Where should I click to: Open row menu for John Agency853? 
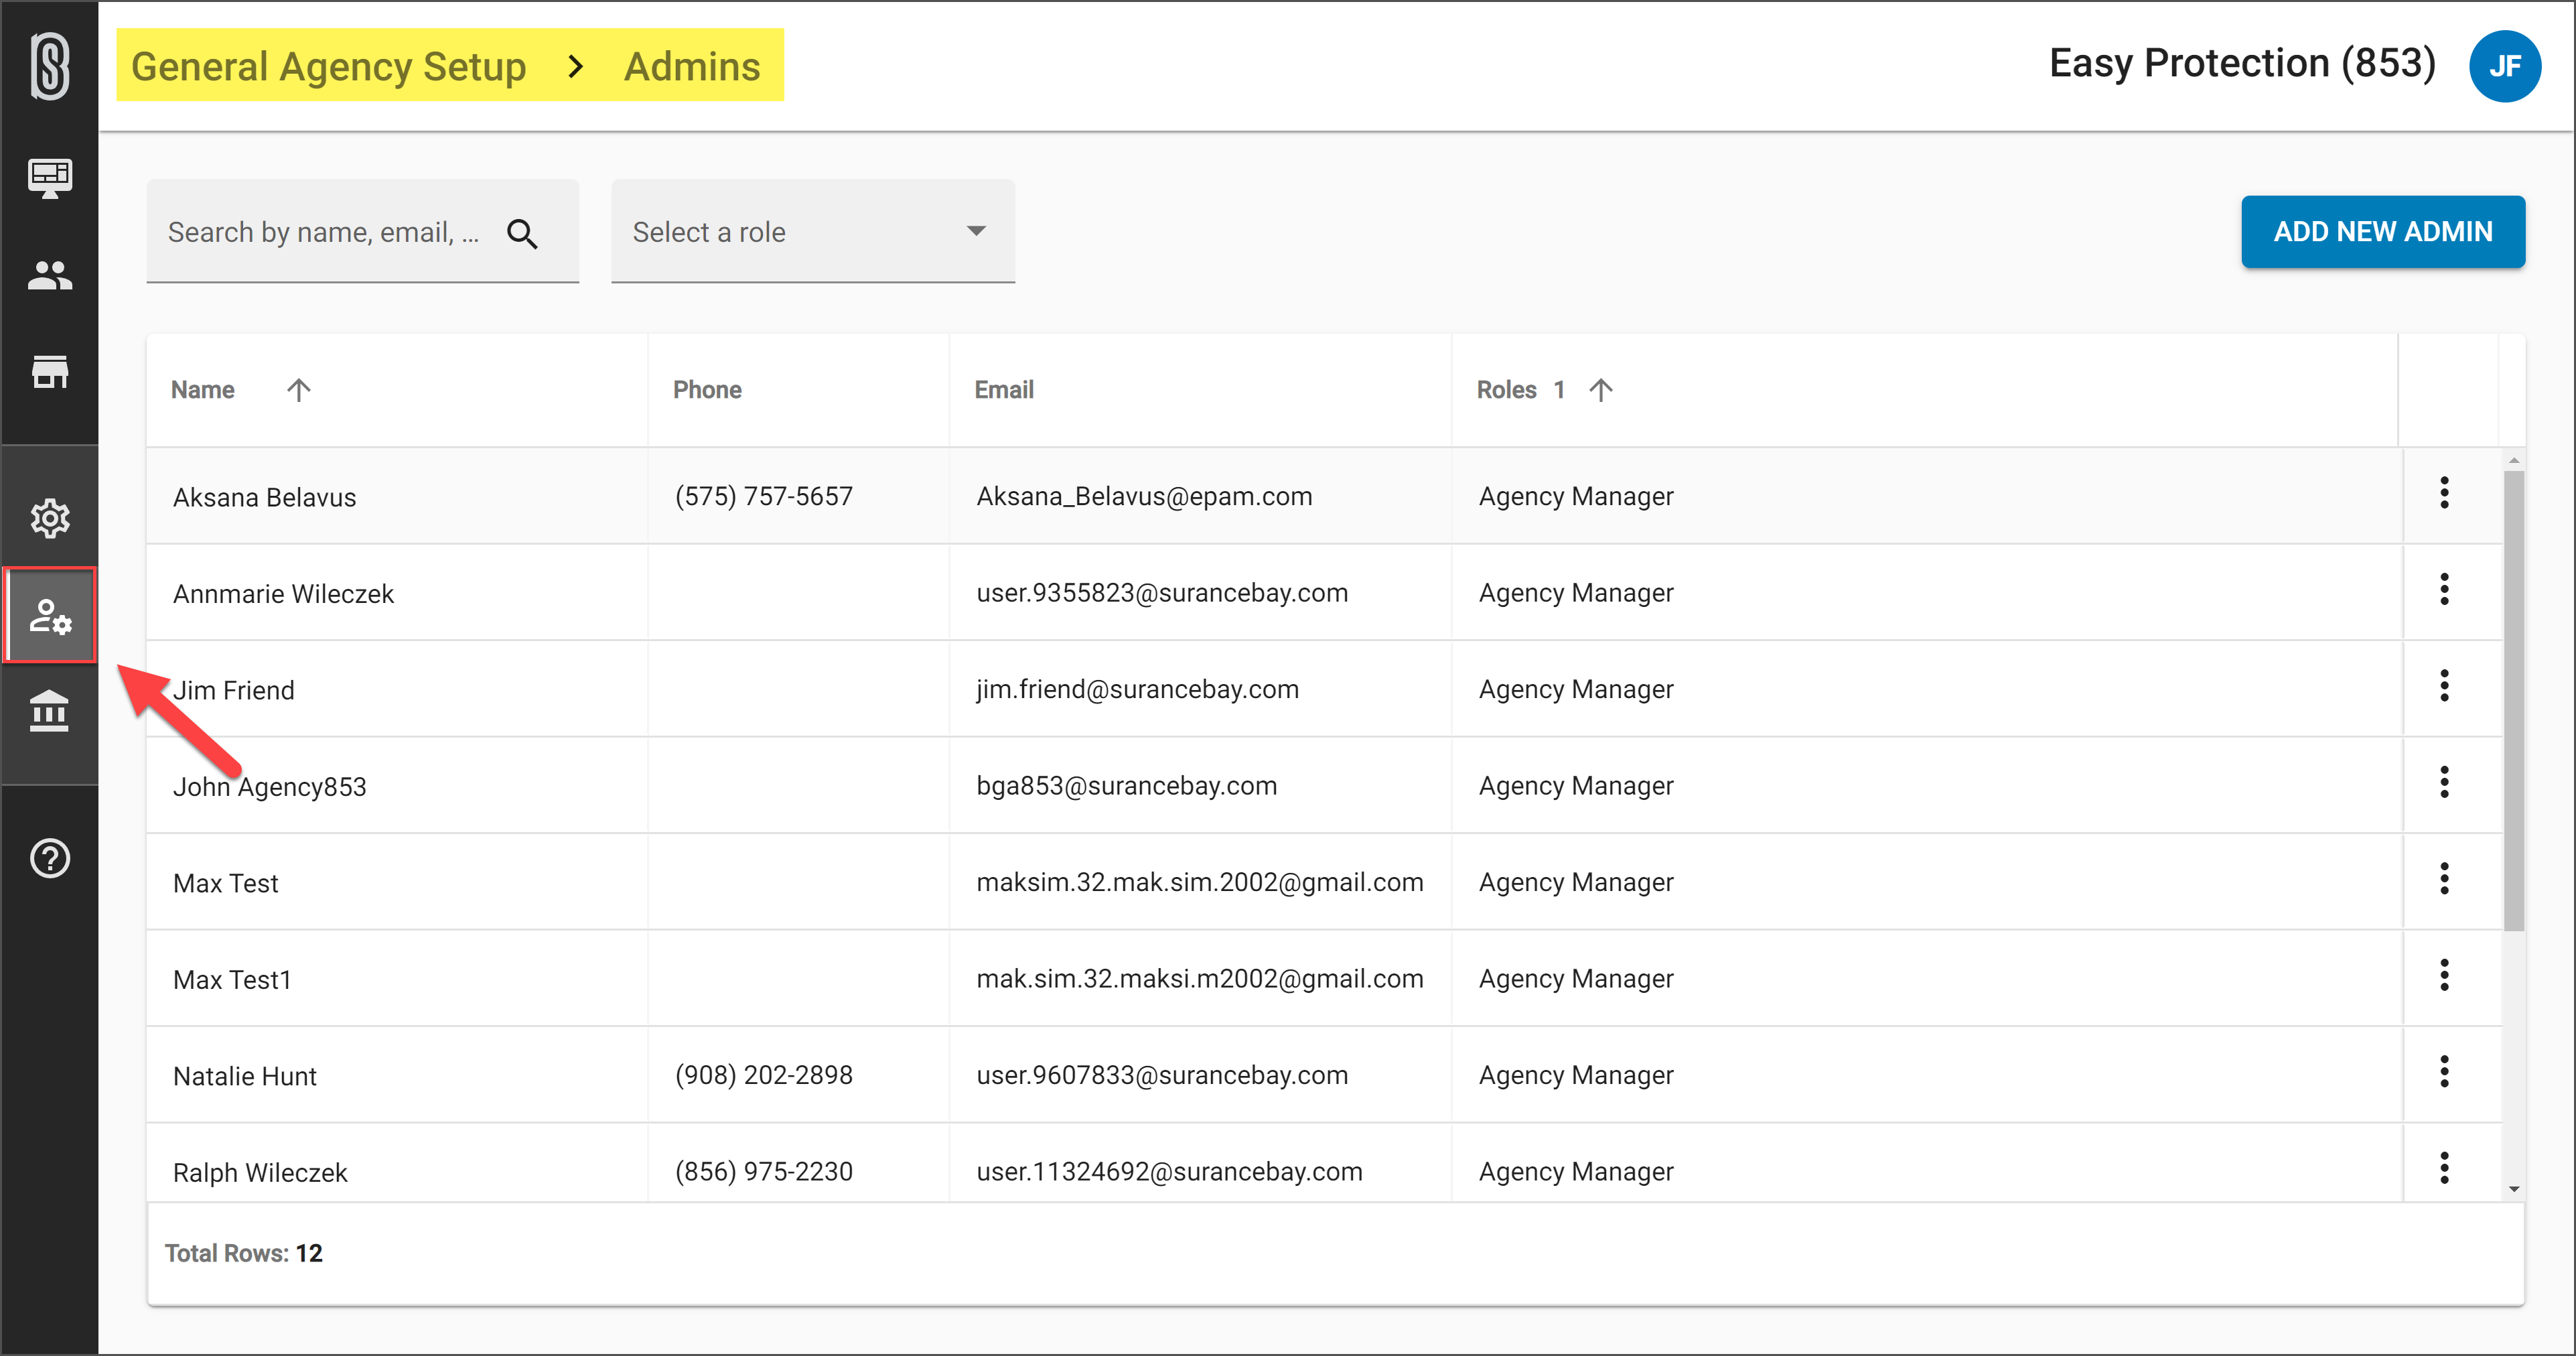[2444, 783]
